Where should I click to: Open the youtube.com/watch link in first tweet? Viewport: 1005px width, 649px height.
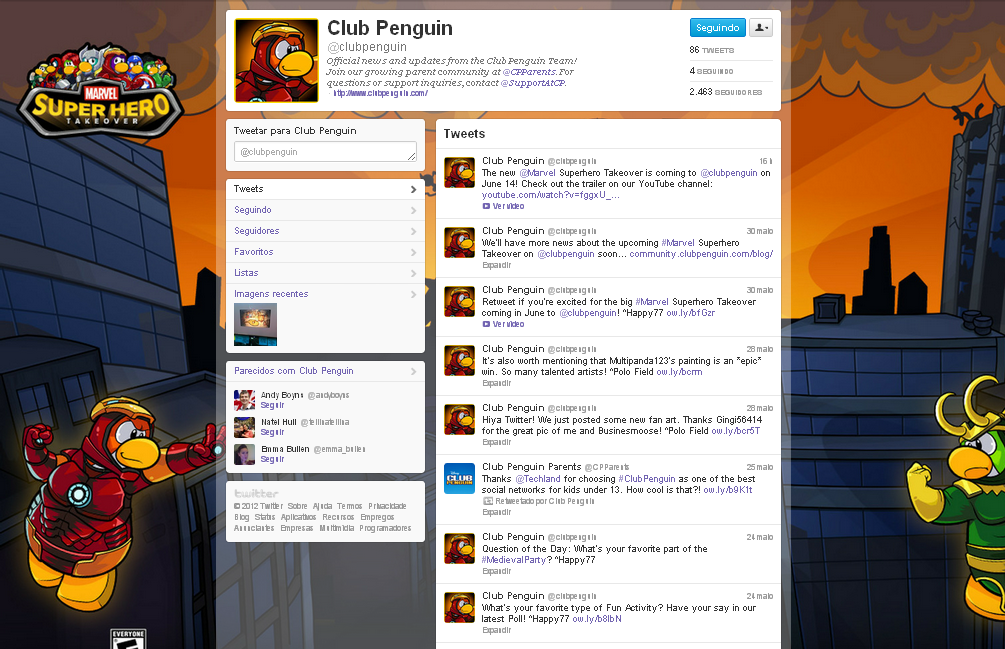tap(551, 195)
